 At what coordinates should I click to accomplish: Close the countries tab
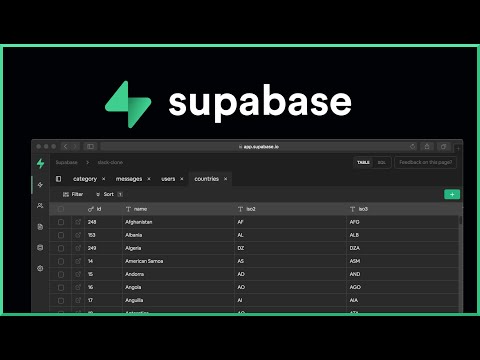click(225, 179)
